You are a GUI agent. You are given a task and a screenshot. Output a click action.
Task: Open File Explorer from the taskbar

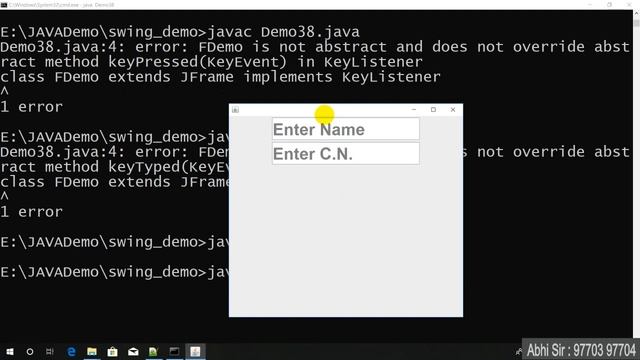click(92, 351)
